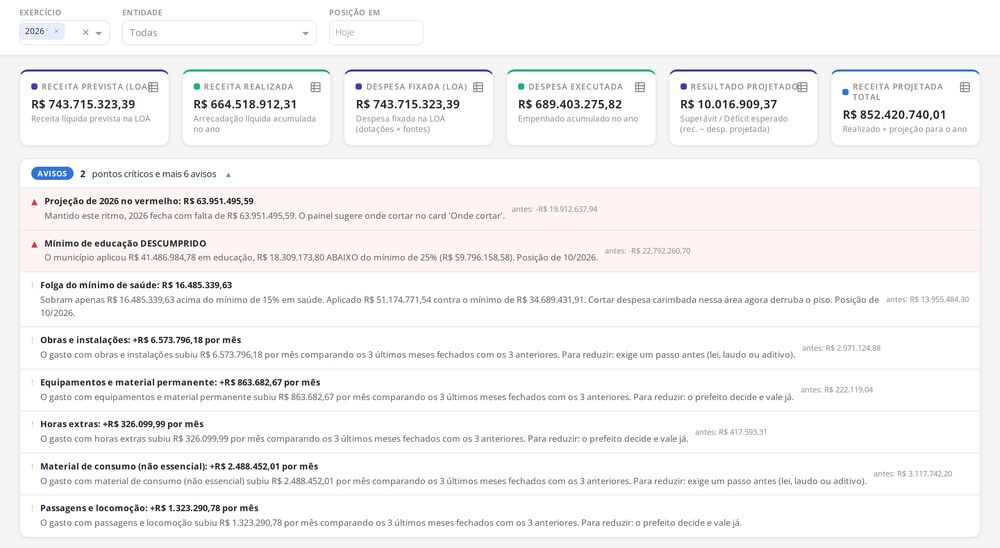Screen dimensions: 1000x548
Task: Click the Receita Realizada card title
Action: [249, 87]
